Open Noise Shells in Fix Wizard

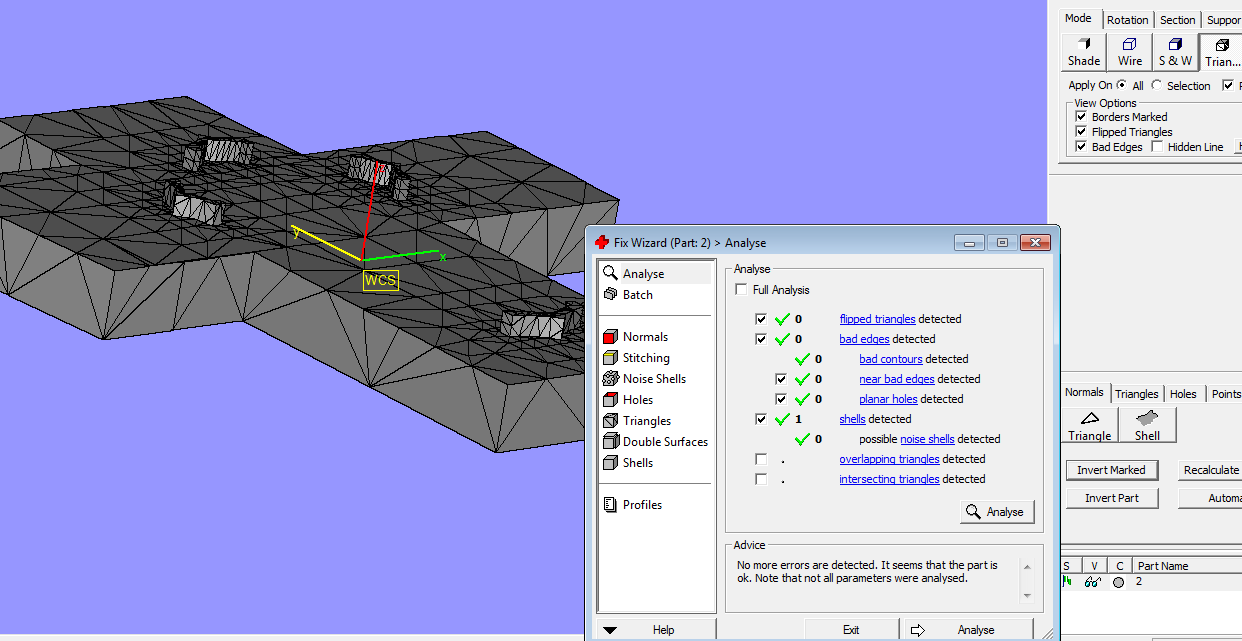[654, 379]
